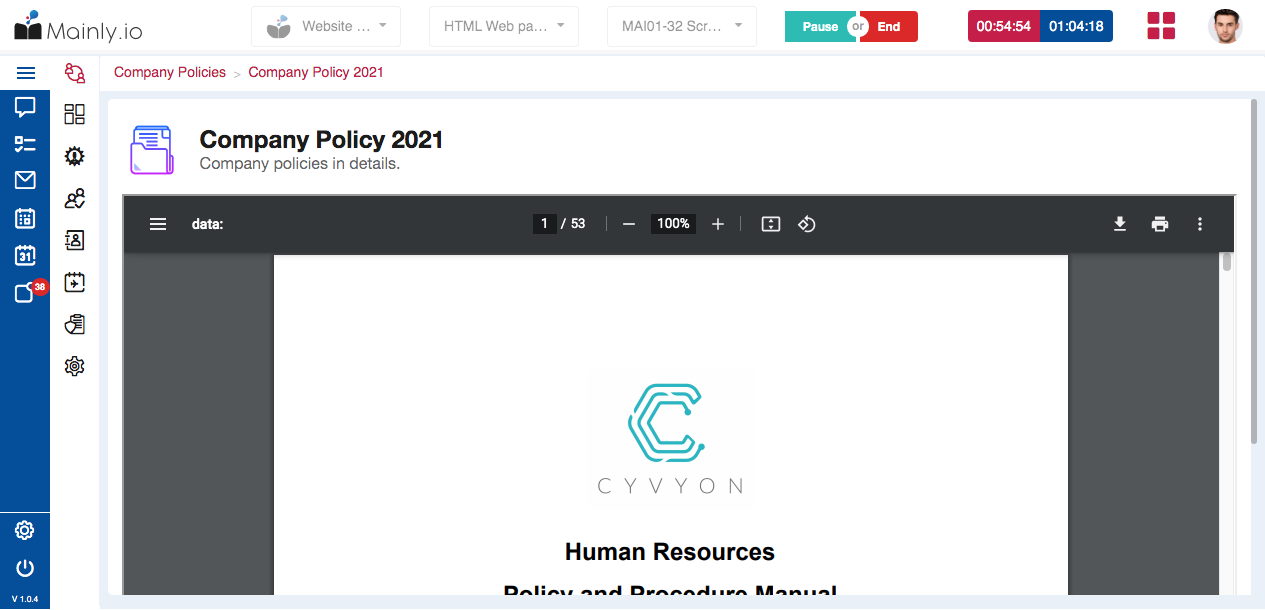Open PDF viewer more actions menu
Viewport: 1265px width, 610px height.
1200,224
